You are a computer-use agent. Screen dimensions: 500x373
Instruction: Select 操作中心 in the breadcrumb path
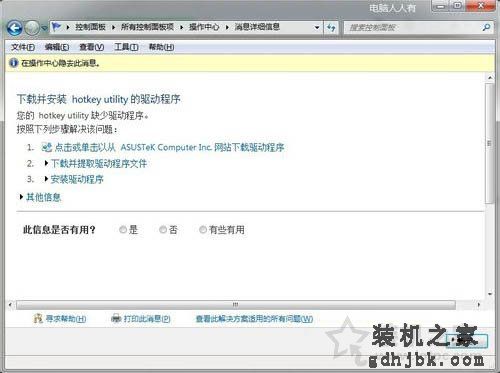[x=204, y=27]
